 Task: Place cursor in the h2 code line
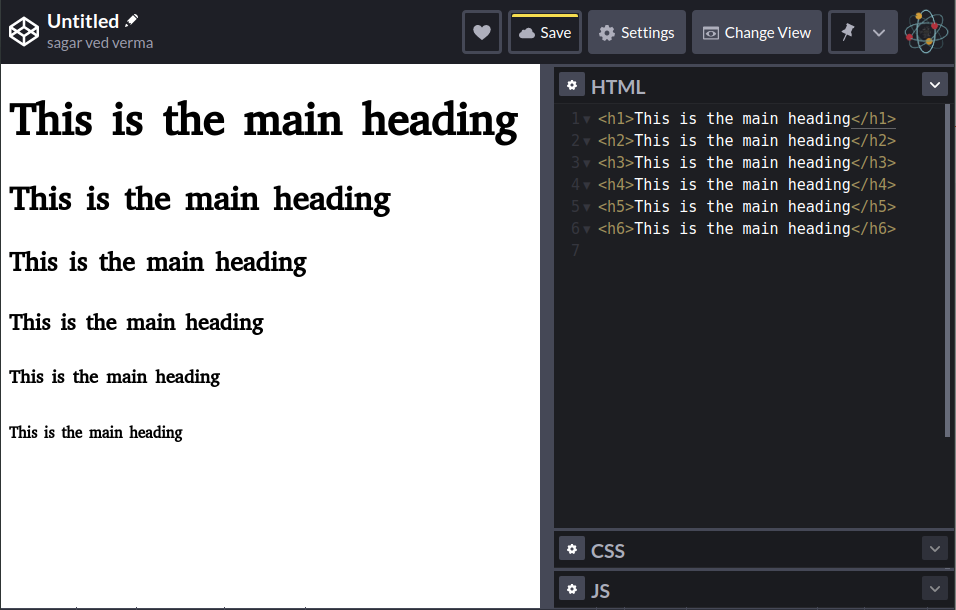(747, 140)
